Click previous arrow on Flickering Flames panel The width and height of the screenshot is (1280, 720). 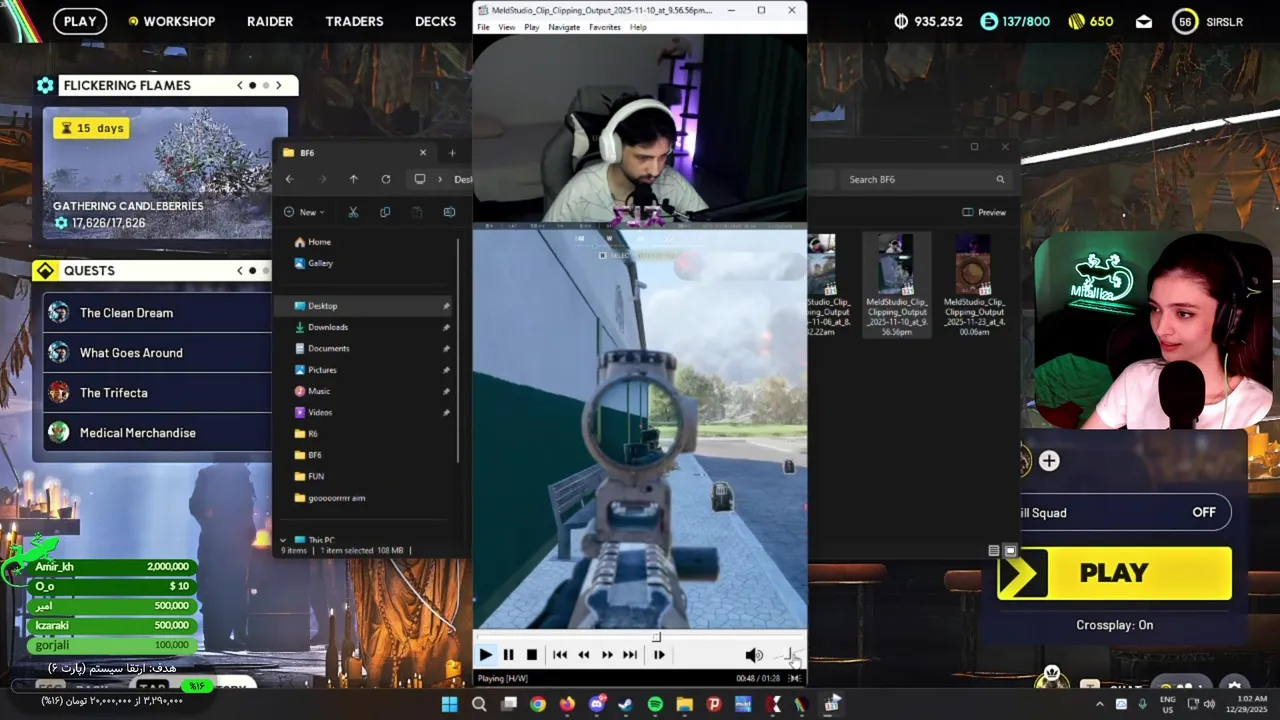[x=240, y=86]
